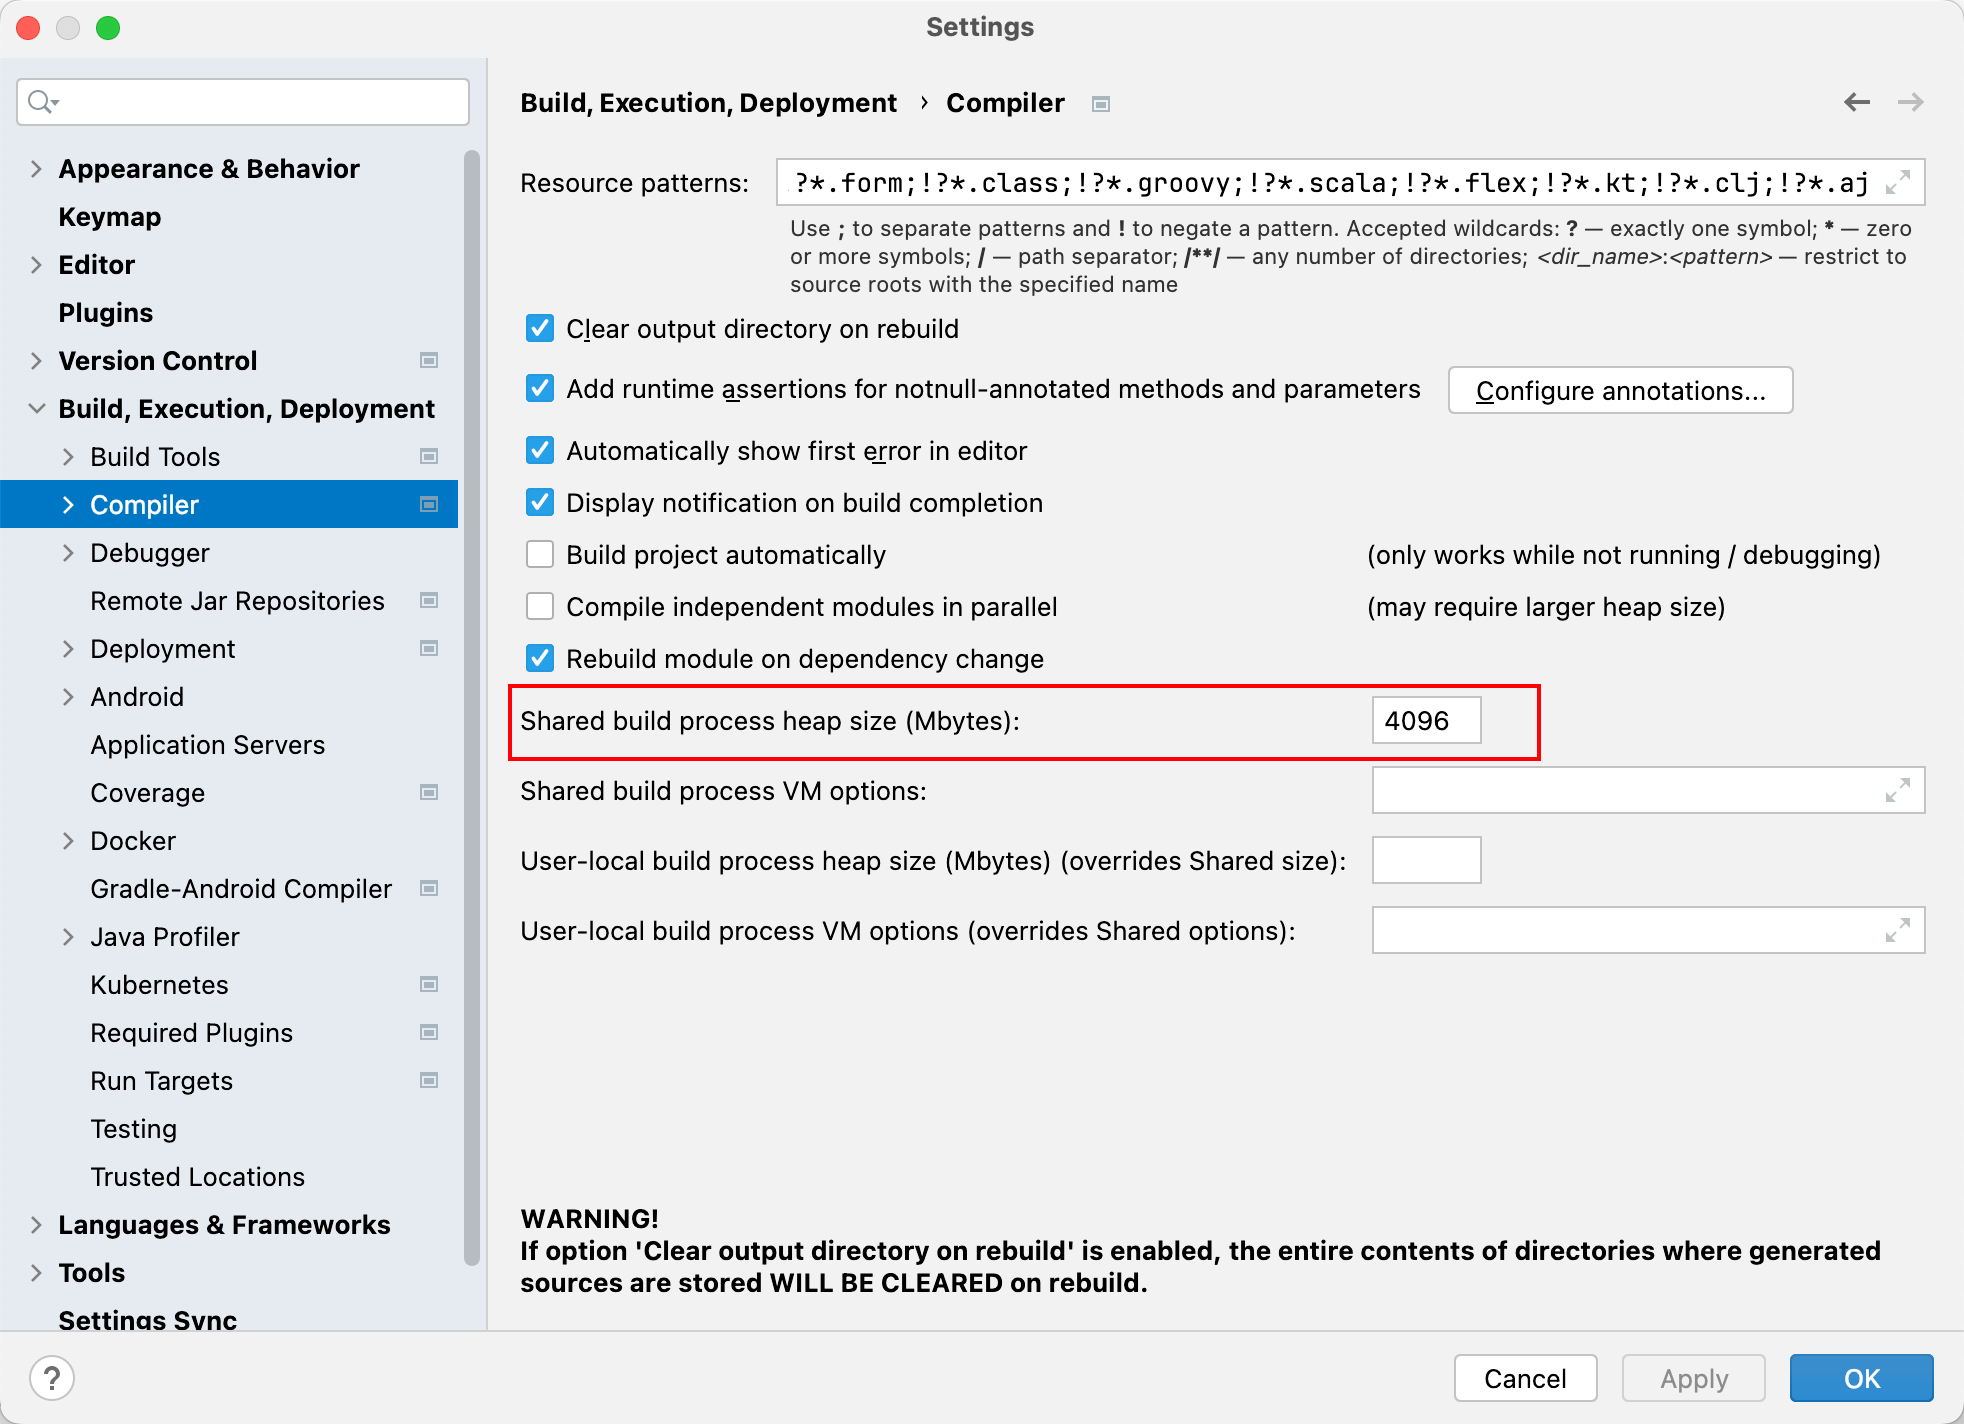
Task: Expand the Resource patterns field icon
Action: point(1897,183)
